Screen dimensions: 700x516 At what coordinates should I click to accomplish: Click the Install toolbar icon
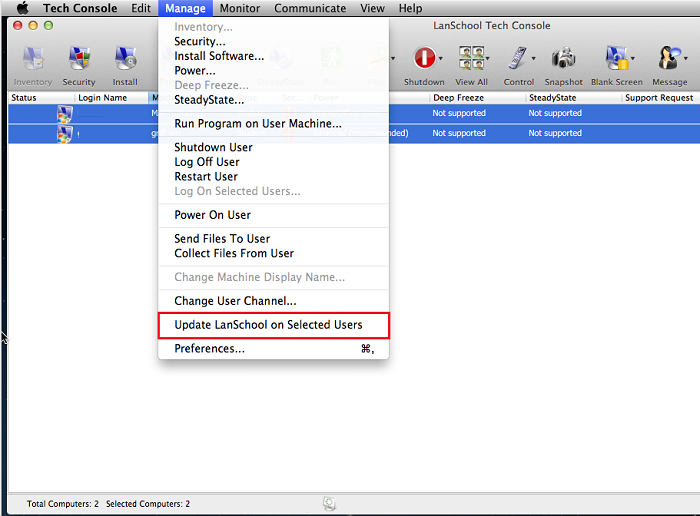125,59
